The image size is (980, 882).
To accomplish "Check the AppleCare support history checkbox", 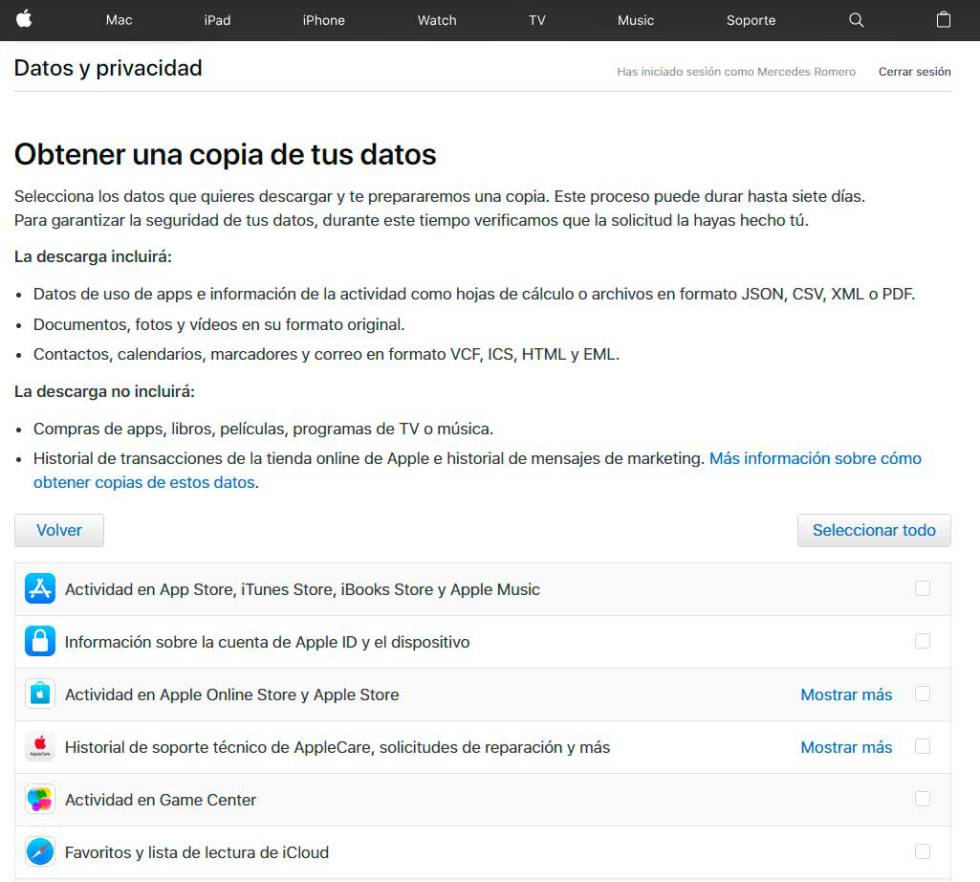I will [922, 746].
